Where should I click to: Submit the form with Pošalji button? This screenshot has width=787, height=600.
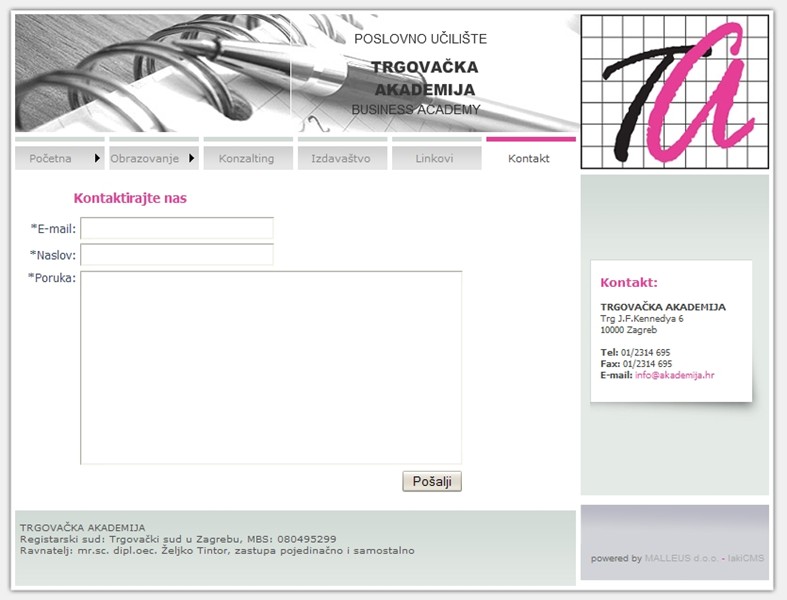tap(432, 481)
